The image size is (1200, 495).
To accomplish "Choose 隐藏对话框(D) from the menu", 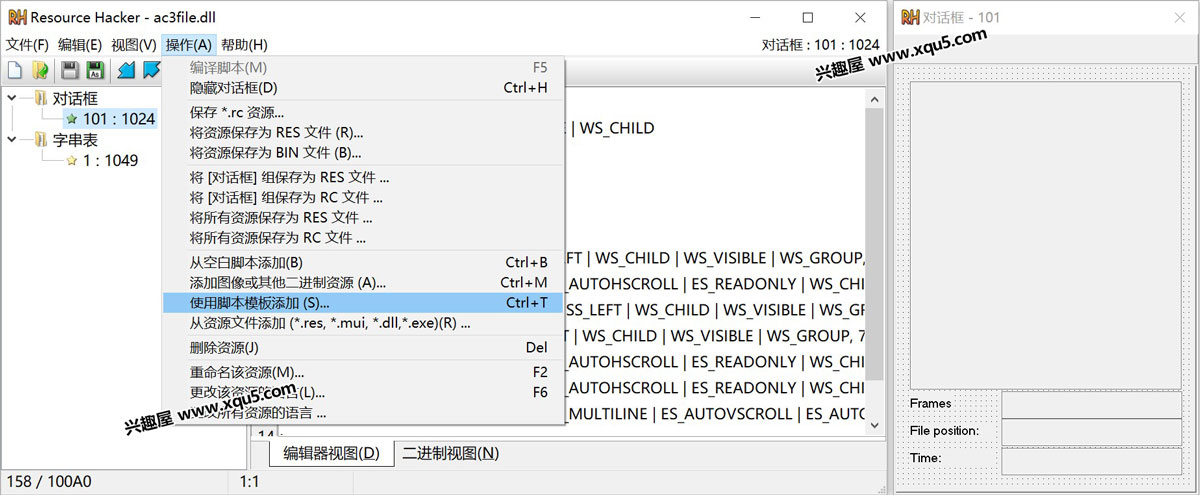I will coord(364,87).
